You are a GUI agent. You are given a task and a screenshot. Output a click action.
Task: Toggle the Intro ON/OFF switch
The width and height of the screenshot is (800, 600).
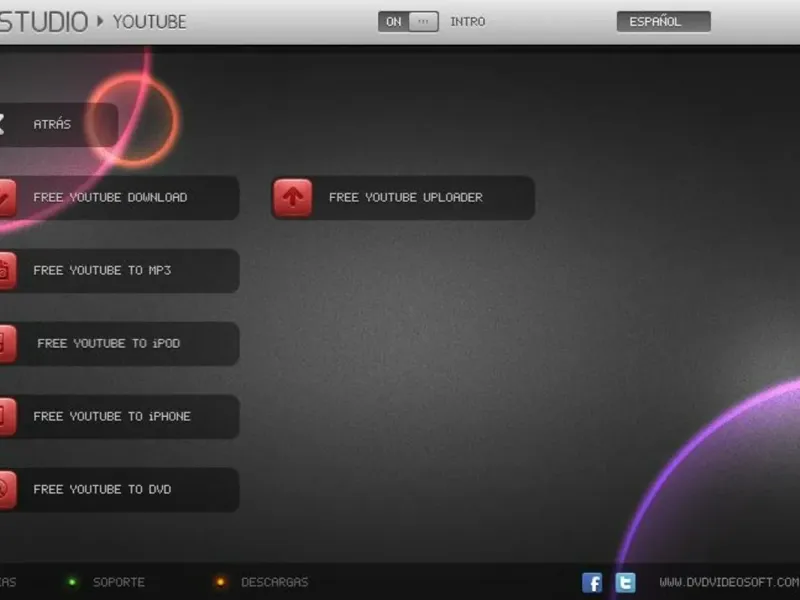pyautogui.click(x=408, y=21)
